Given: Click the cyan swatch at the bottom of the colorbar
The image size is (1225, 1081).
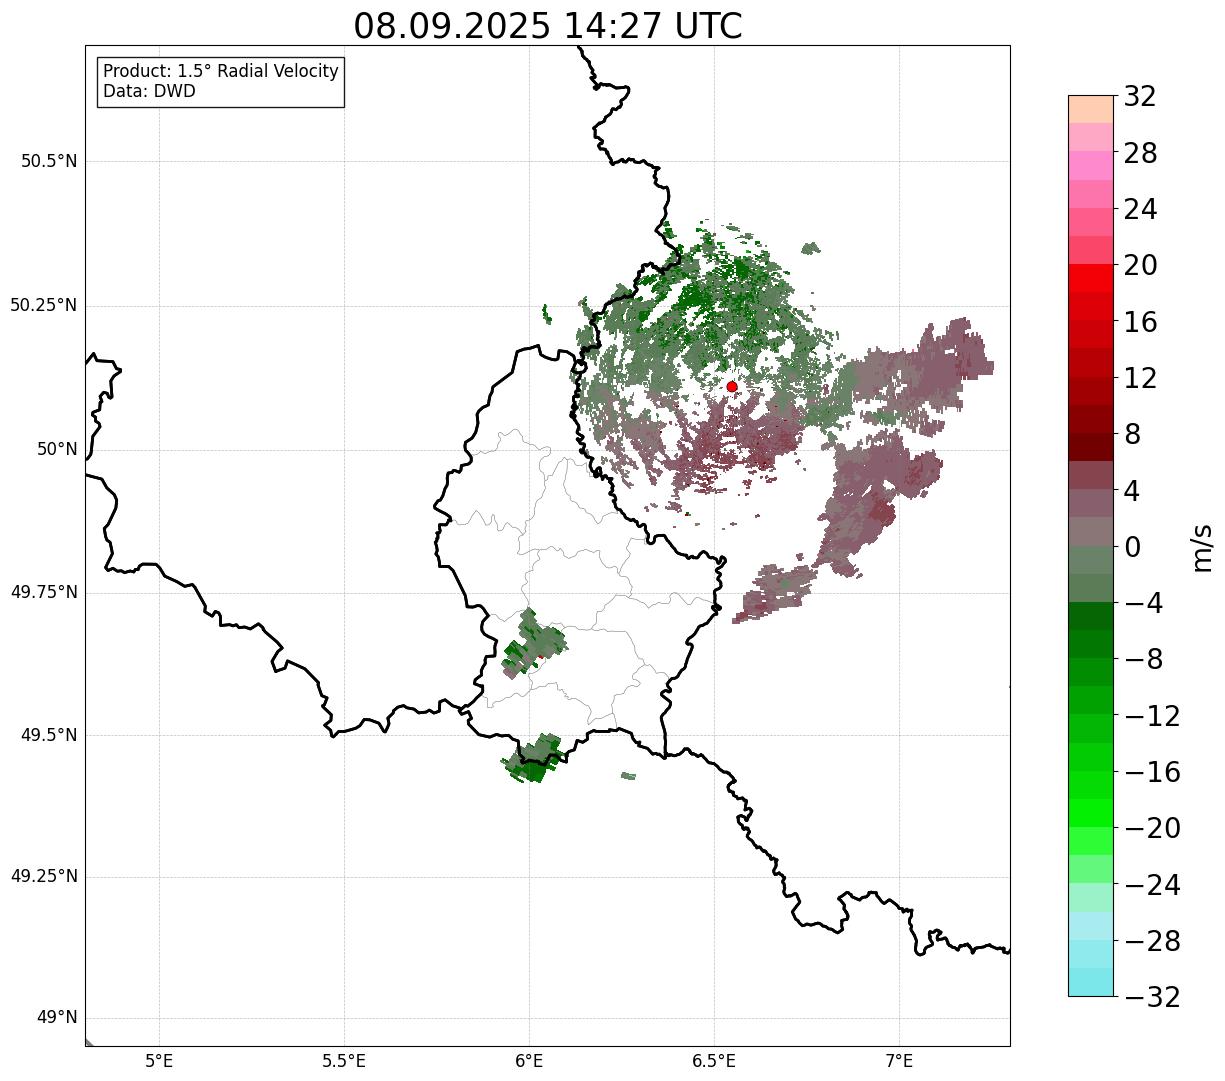Looking at the screenshot, I should tap(1091, 982).
